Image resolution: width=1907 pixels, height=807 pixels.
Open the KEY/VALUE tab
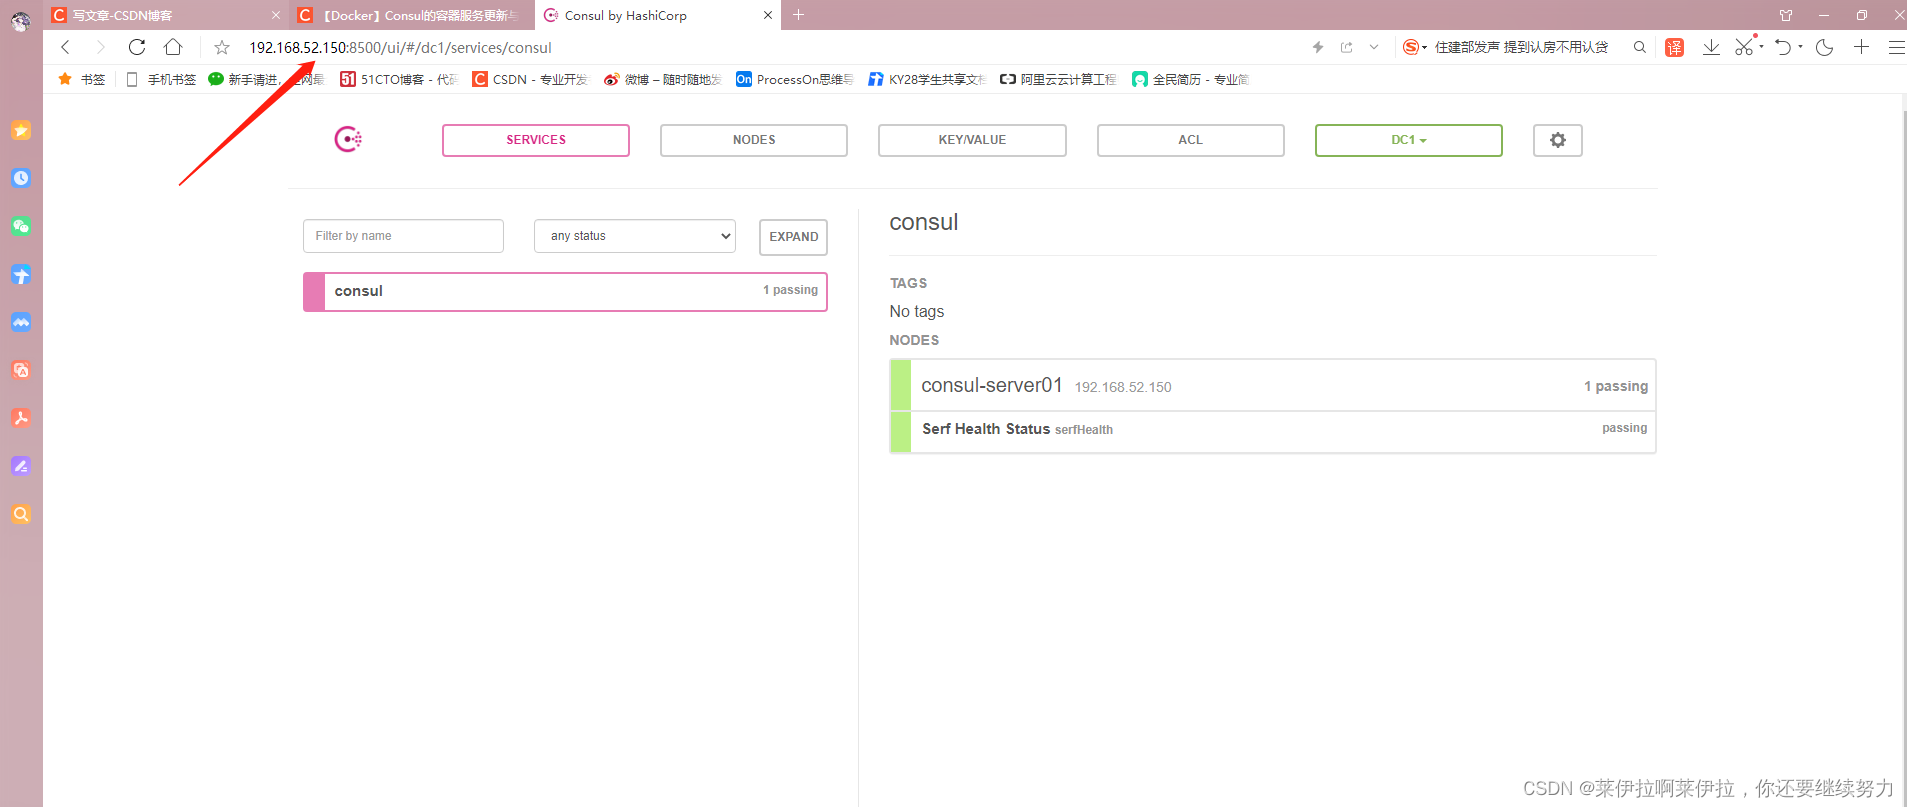click(972, 140)
